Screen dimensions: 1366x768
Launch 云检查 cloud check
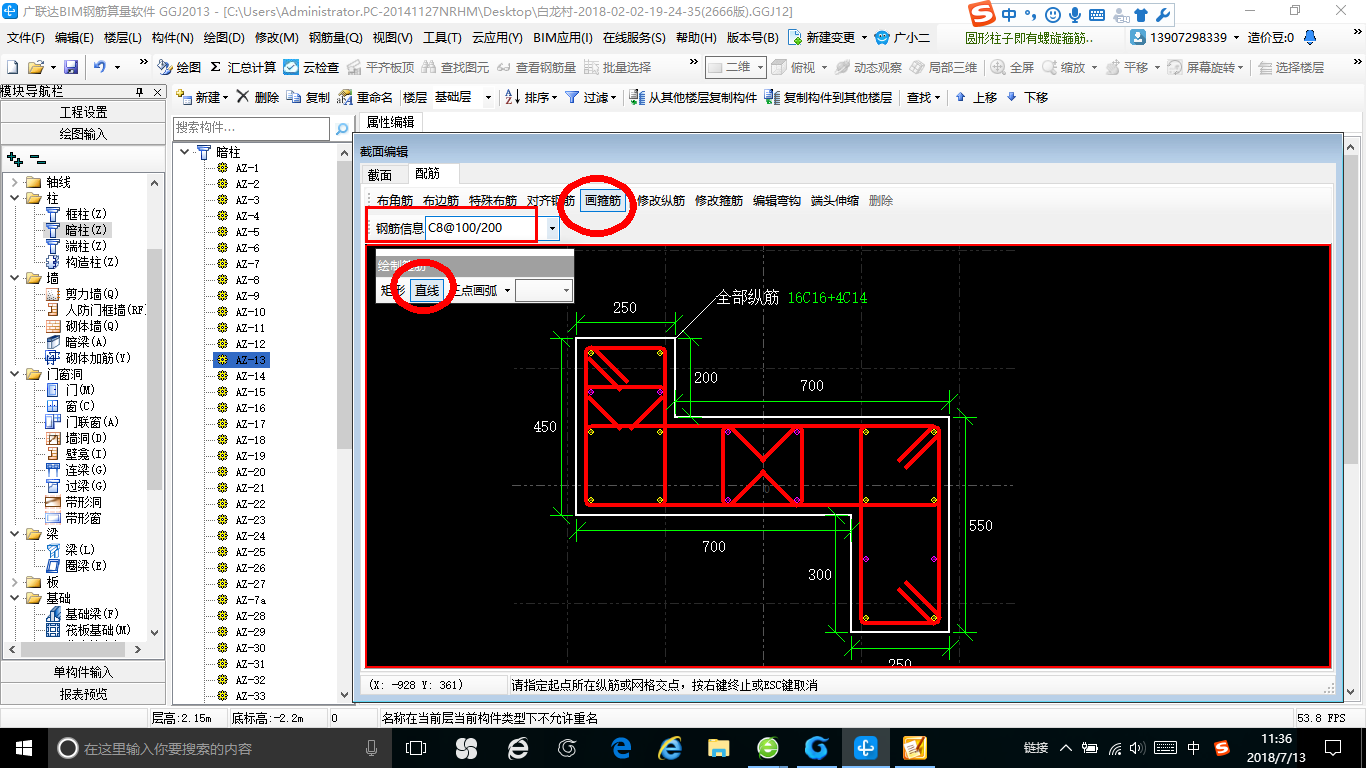311,67
